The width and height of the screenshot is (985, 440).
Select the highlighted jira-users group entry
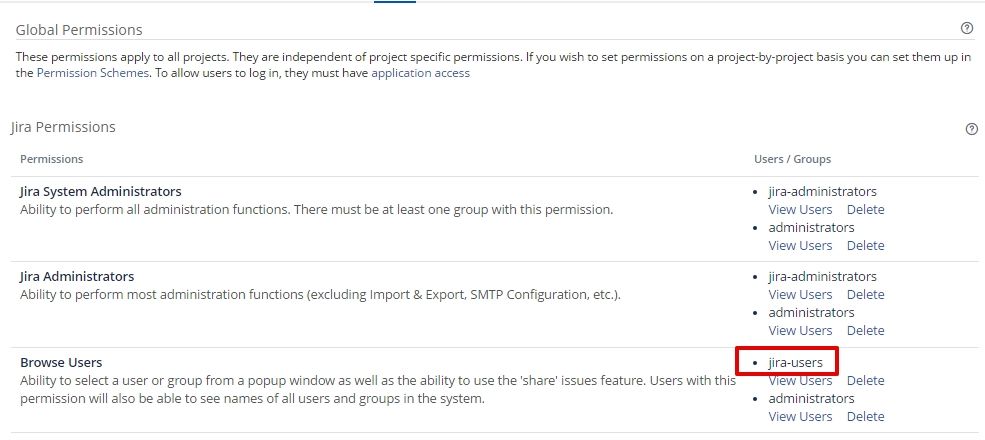(x=795, y=362)
